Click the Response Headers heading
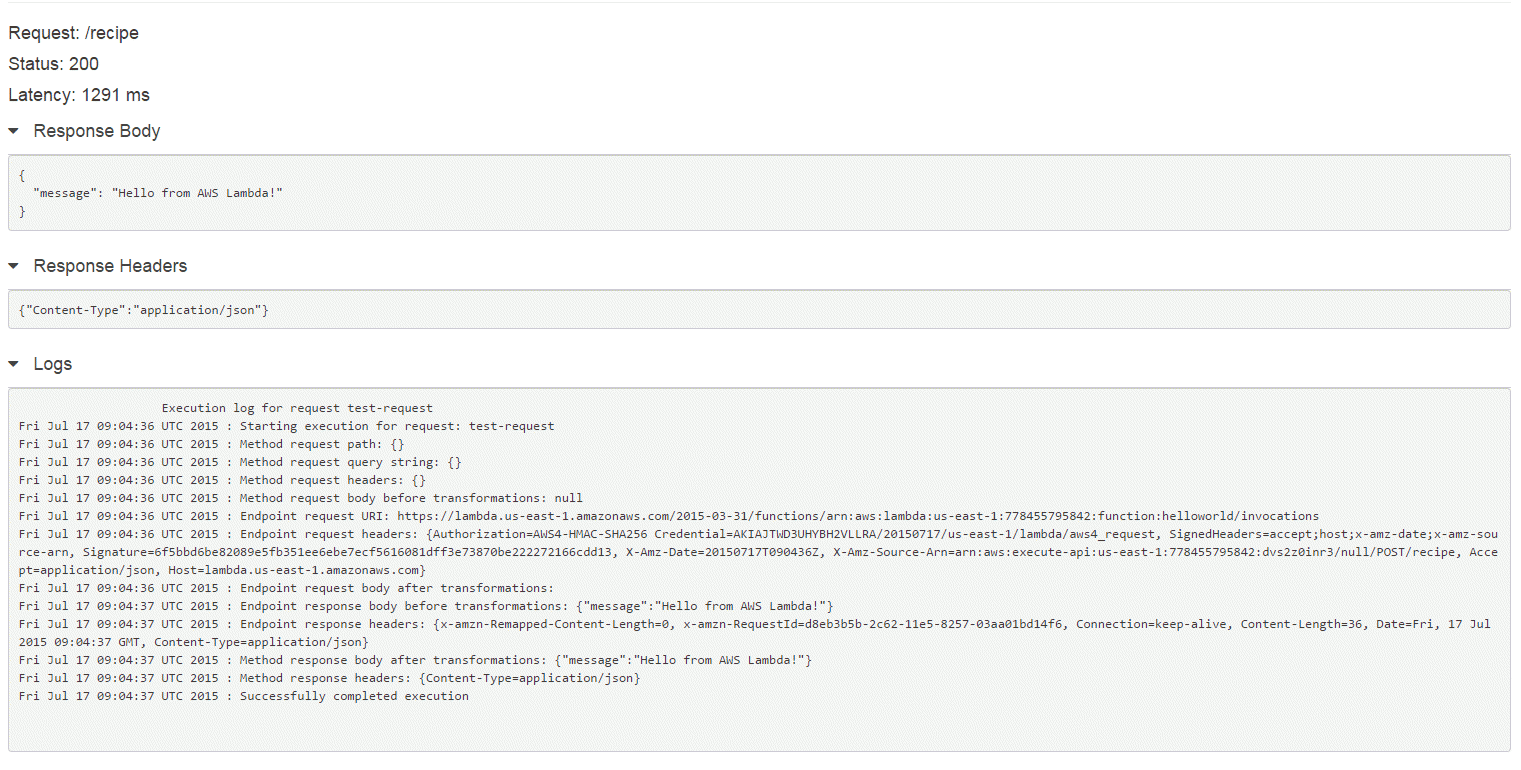This screenshot has height=770, width=1521. pos(110,266)
